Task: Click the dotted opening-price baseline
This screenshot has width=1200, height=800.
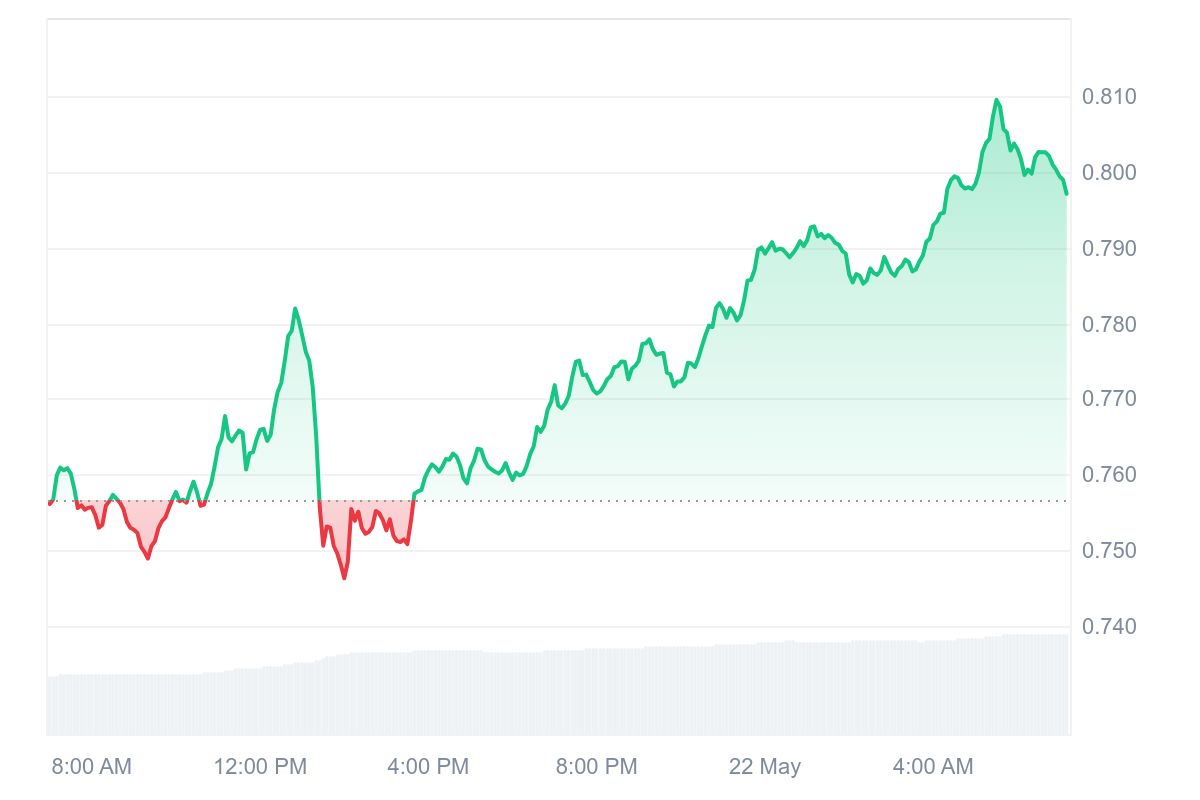Action: (x=558, y=500)
